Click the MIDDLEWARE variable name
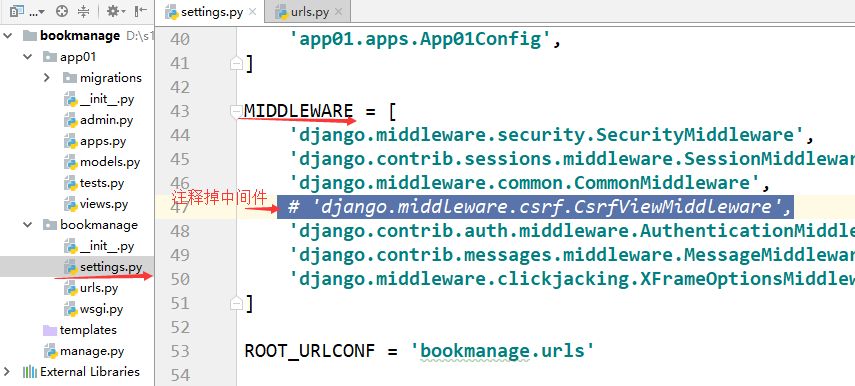The image size is (855, 386). pyautogui.click(x=299, y=111)
